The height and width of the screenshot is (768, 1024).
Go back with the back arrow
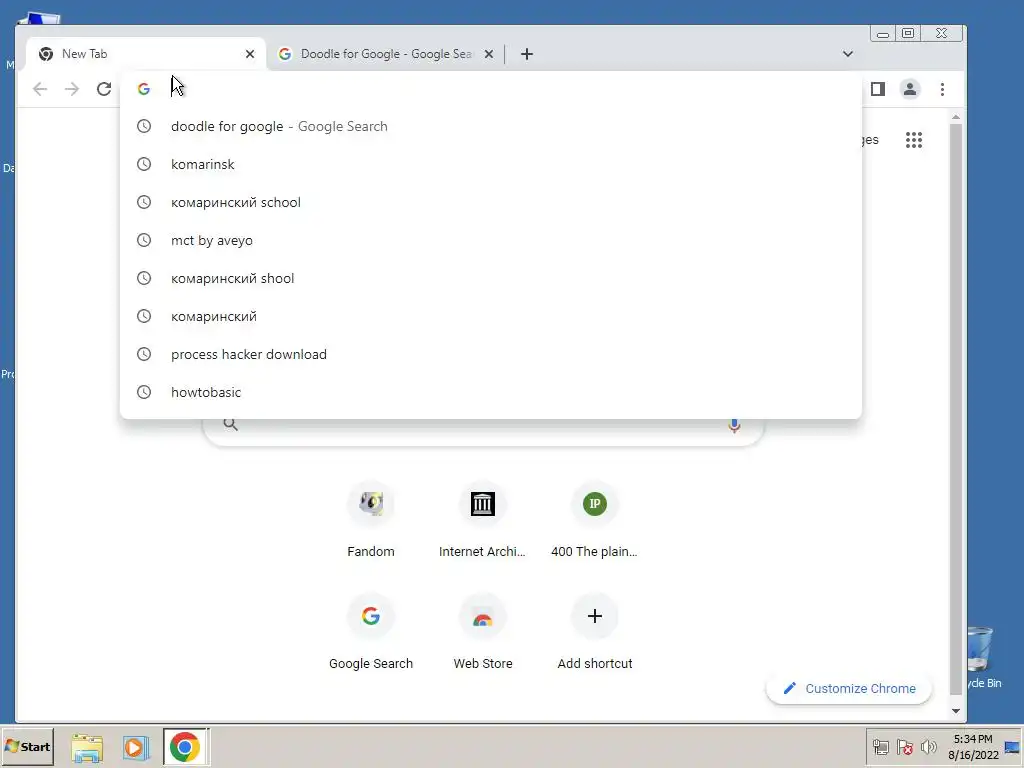click(x=40, y=89)
